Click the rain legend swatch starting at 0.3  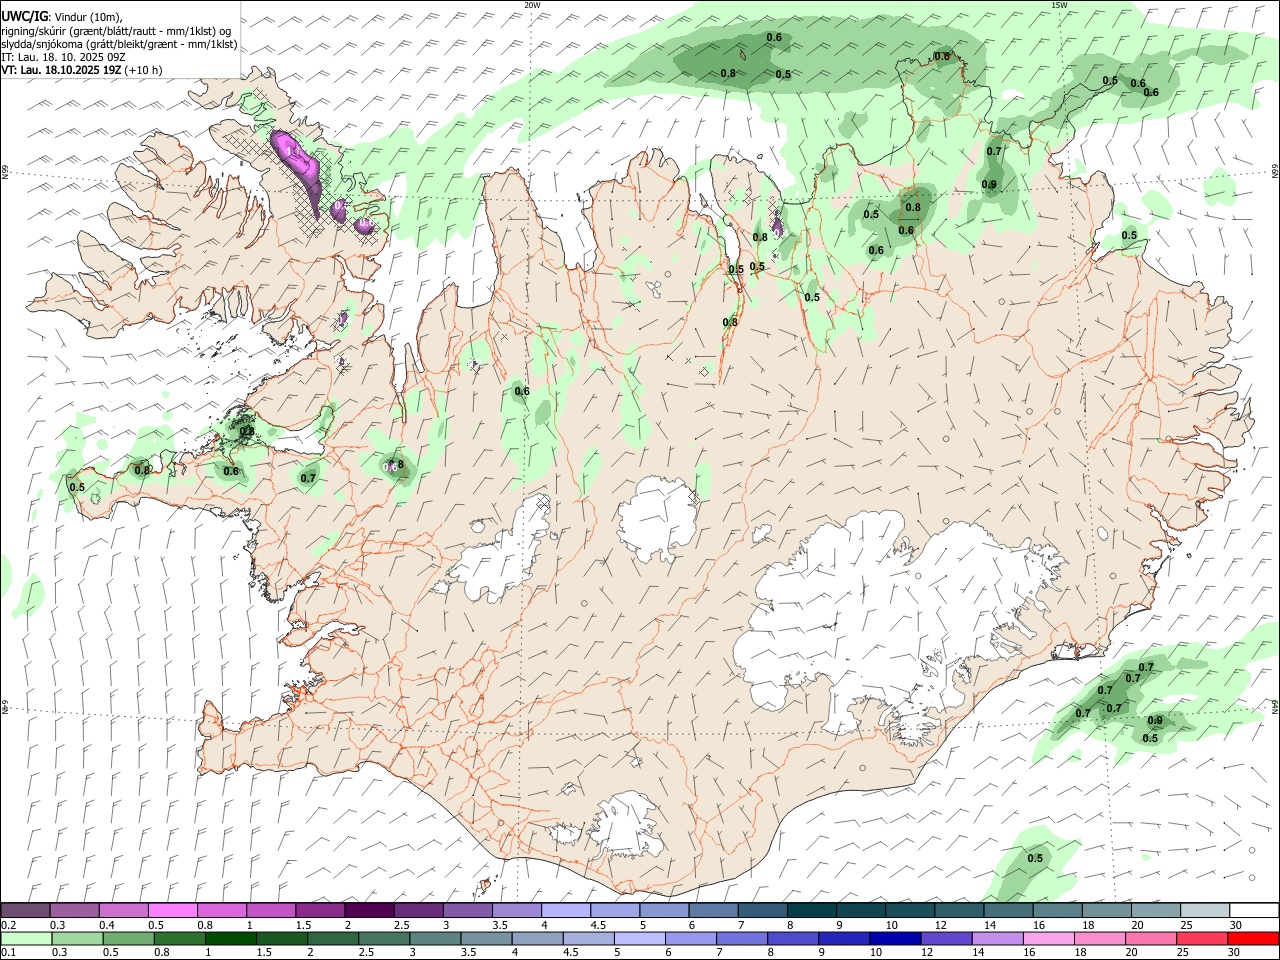coord(77,938)
